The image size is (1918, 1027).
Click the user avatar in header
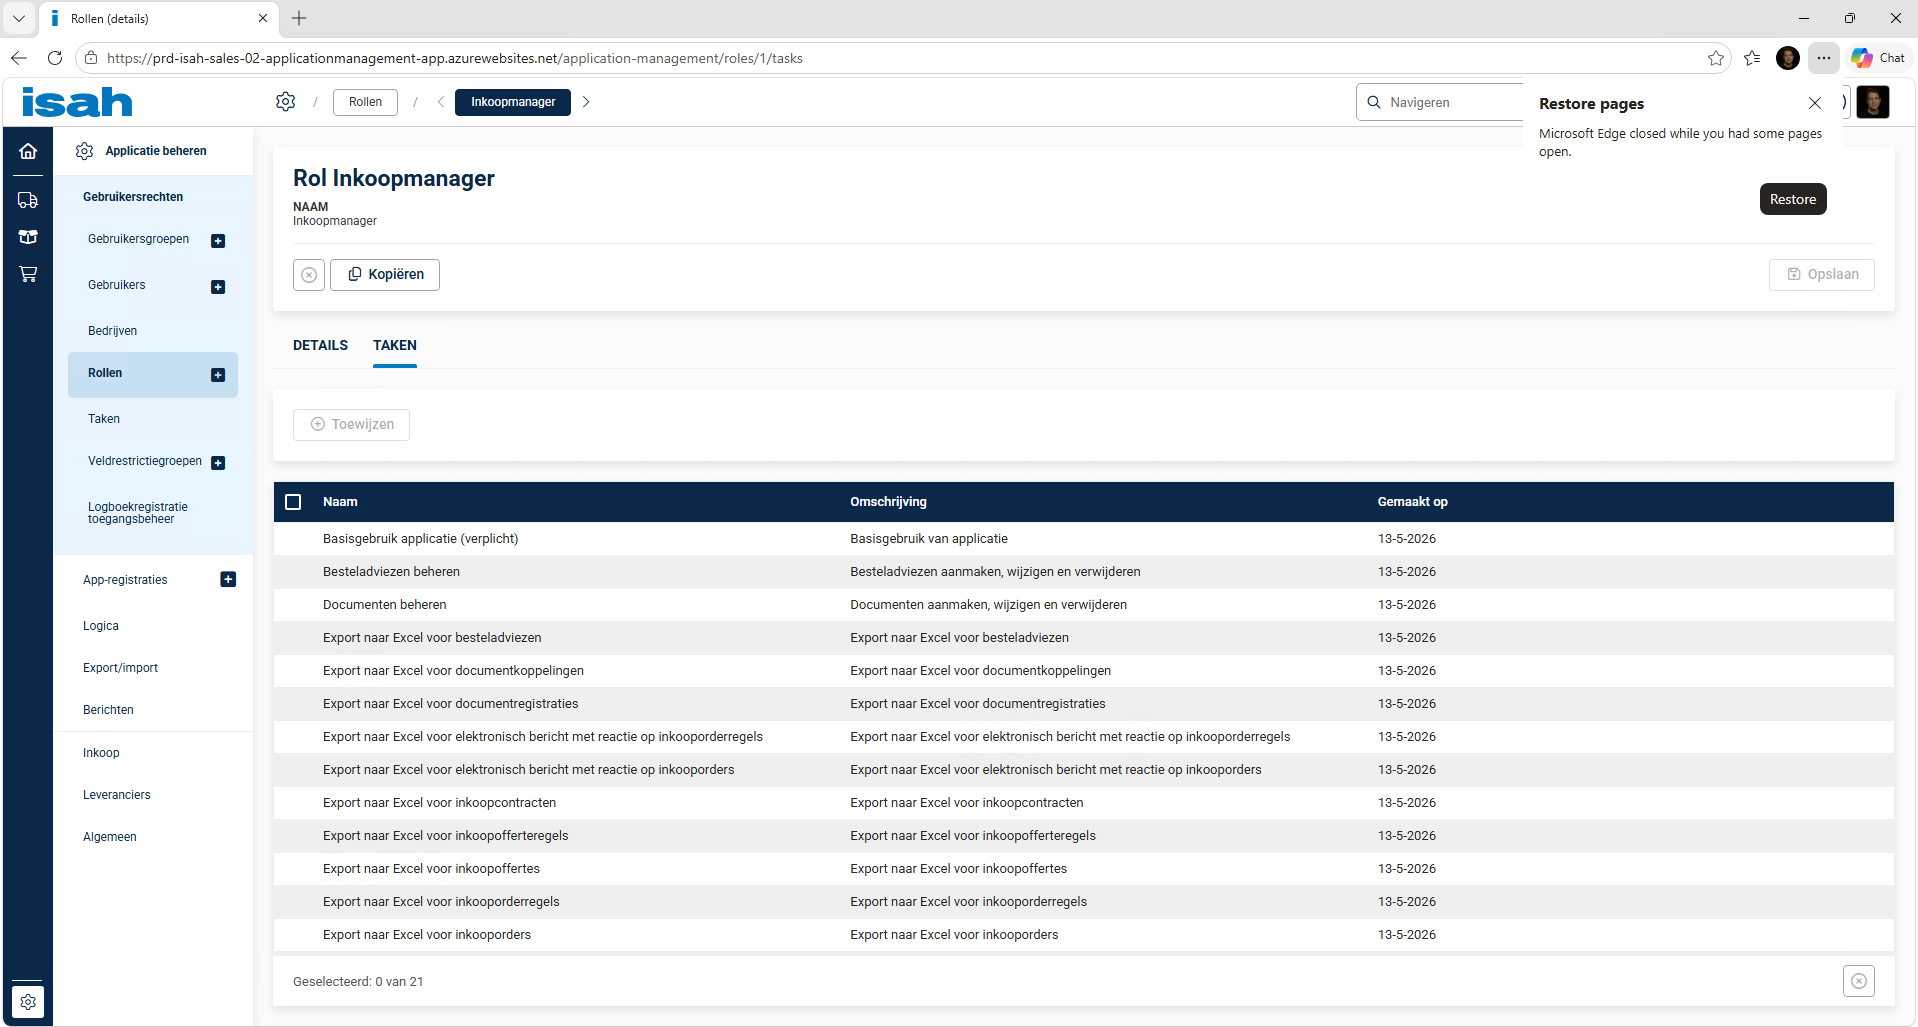click(x=1873, y=102)
